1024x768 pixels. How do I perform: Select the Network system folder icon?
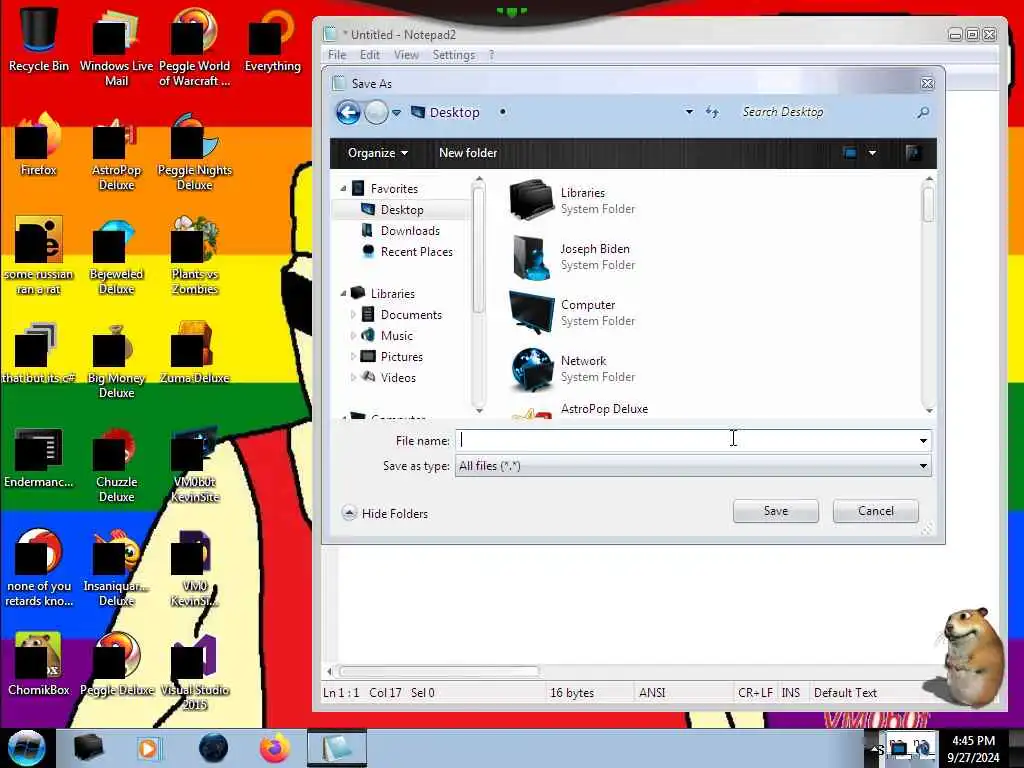point(532,369)
